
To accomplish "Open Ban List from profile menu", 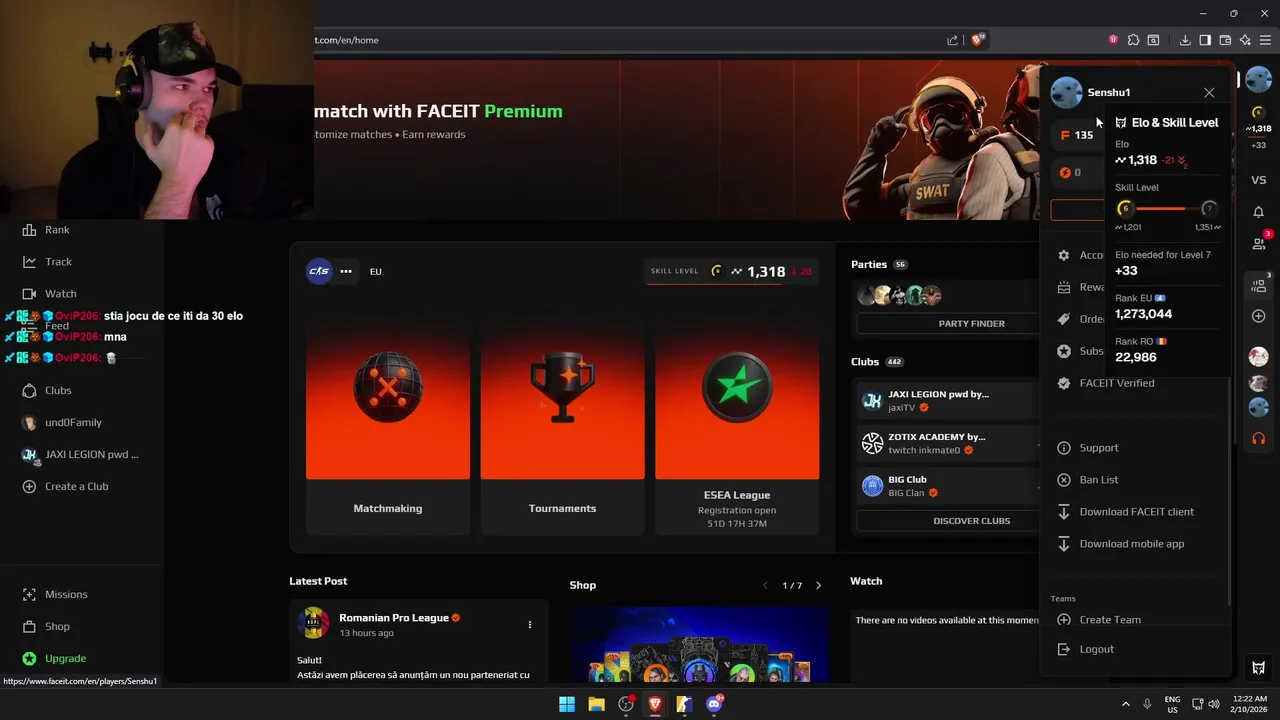I will coord(1099,480).
